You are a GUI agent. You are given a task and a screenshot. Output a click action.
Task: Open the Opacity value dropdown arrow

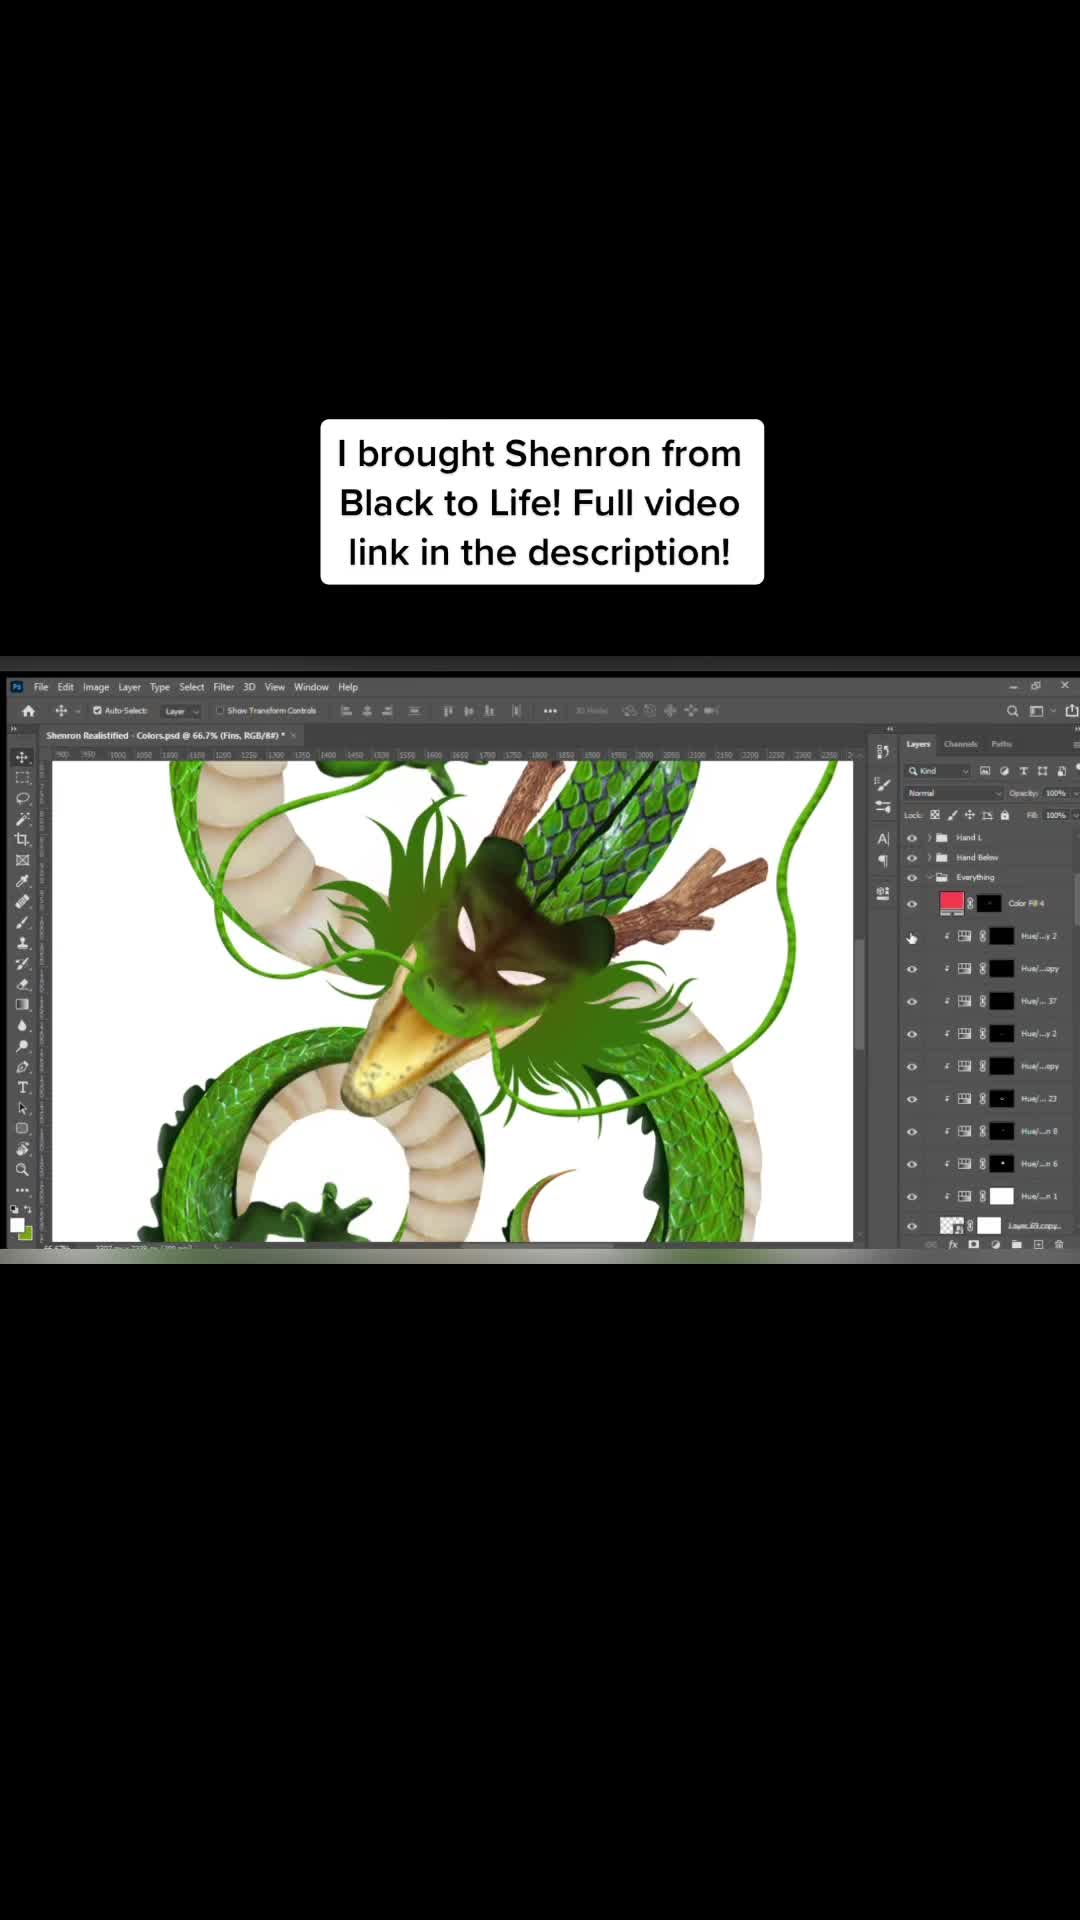coord(1075,793)
